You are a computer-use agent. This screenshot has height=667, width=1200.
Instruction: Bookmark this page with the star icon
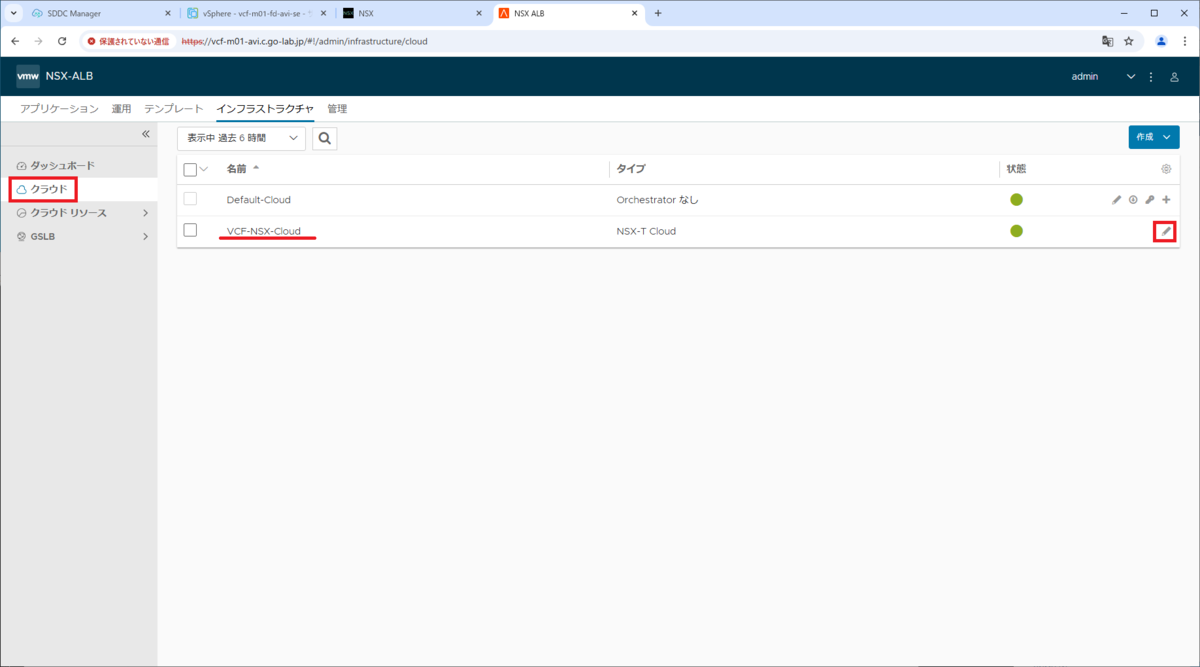1129,41
